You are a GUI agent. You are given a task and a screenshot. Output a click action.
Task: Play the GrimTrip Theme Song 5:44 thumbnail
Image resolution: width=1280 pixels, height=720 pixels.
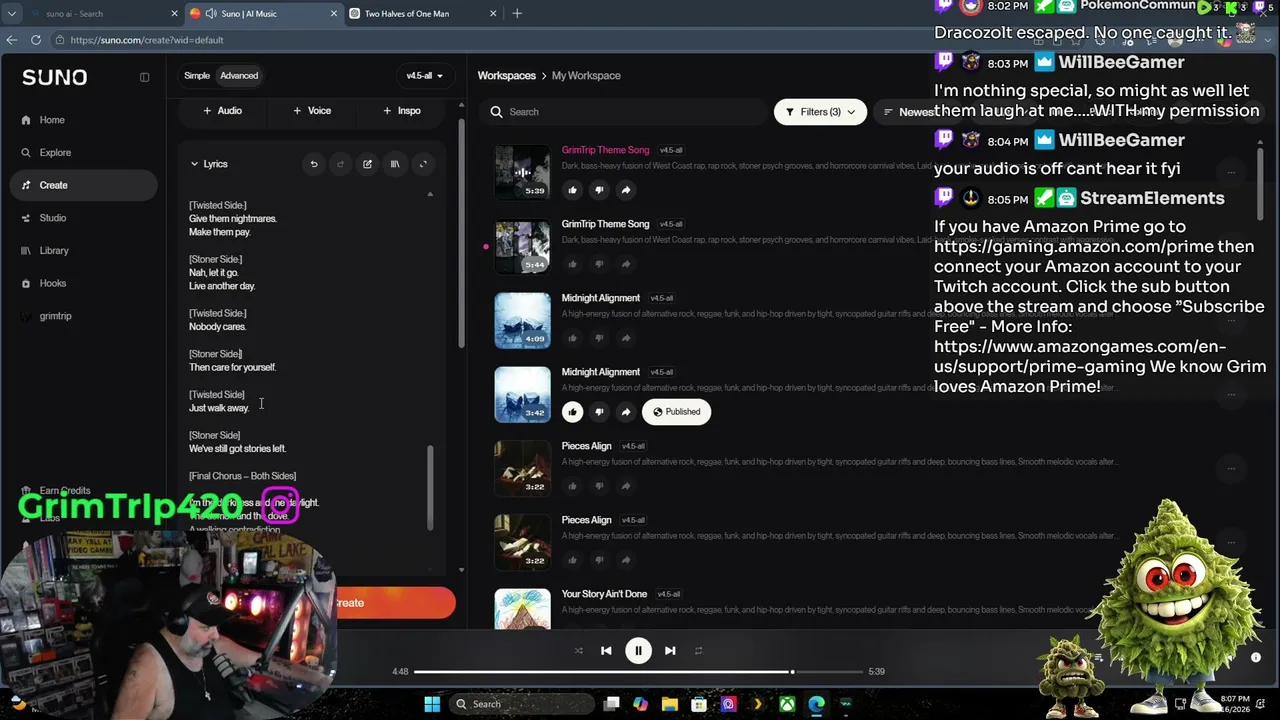522,246
